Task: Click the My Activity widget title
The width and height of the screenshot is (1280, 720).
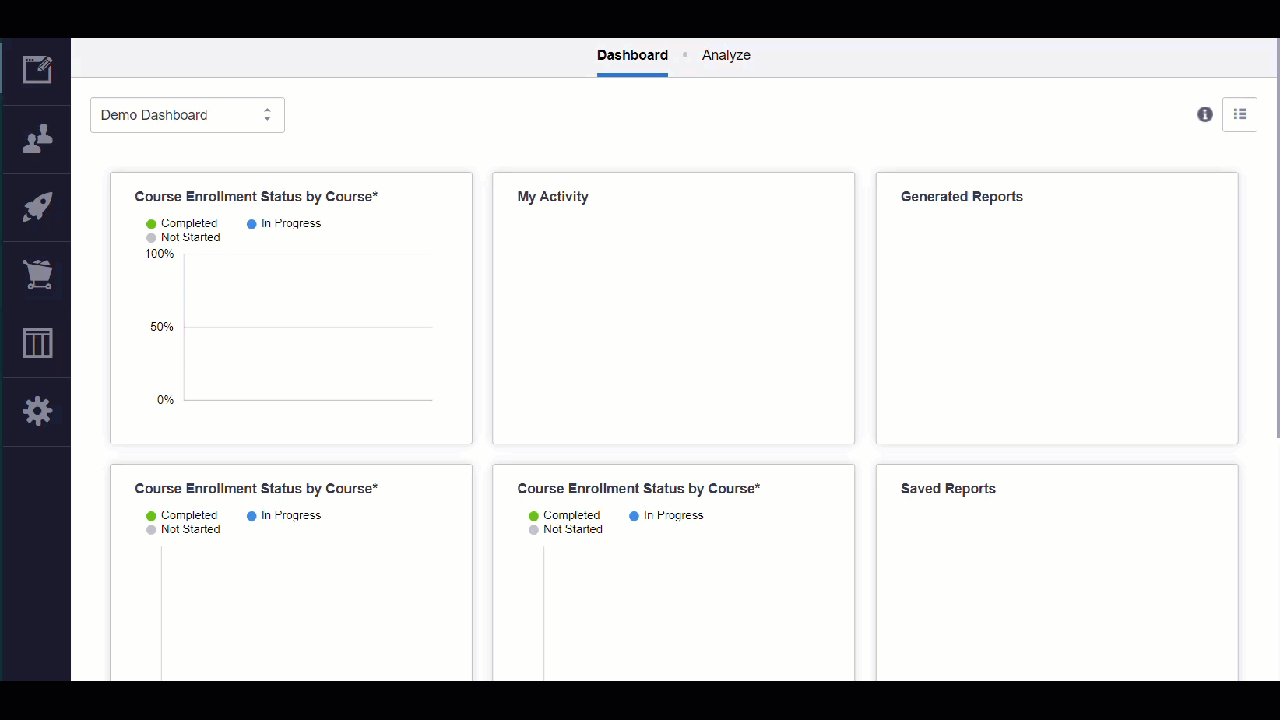Action: coord(553,196)
